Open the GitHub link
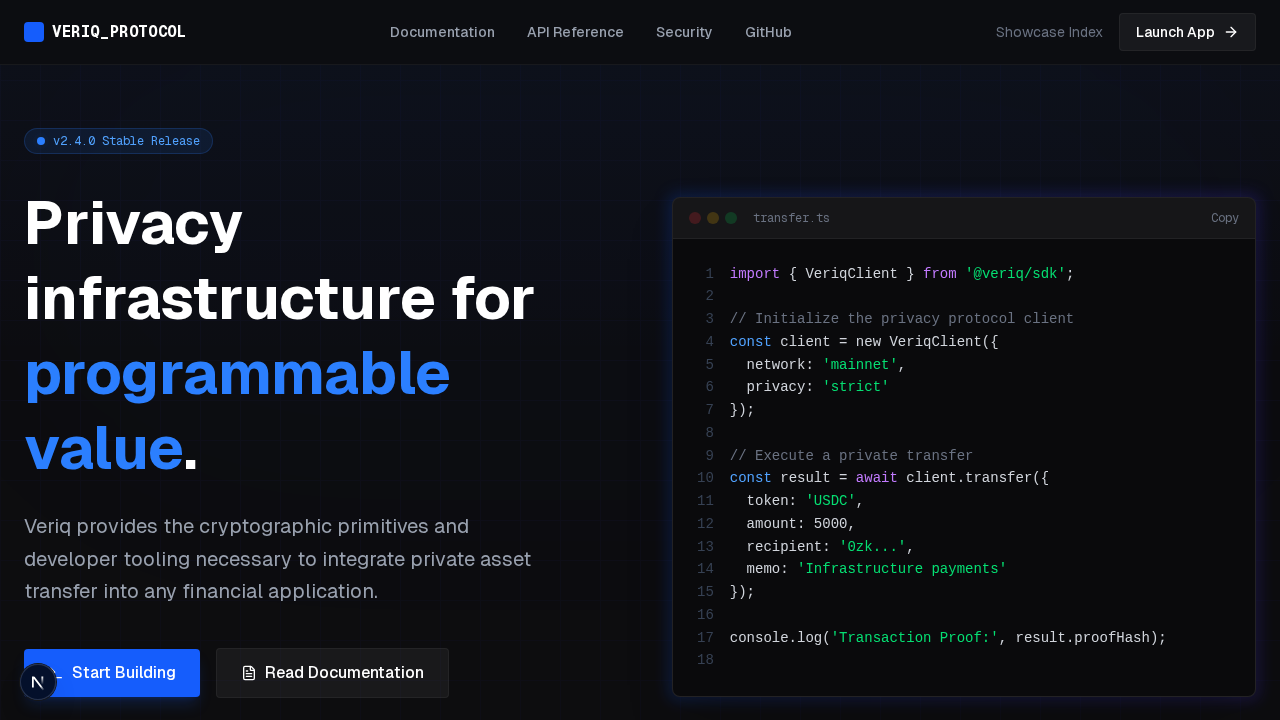The width and height of the screenshot is (1280, 720). [x=768, y=32]
